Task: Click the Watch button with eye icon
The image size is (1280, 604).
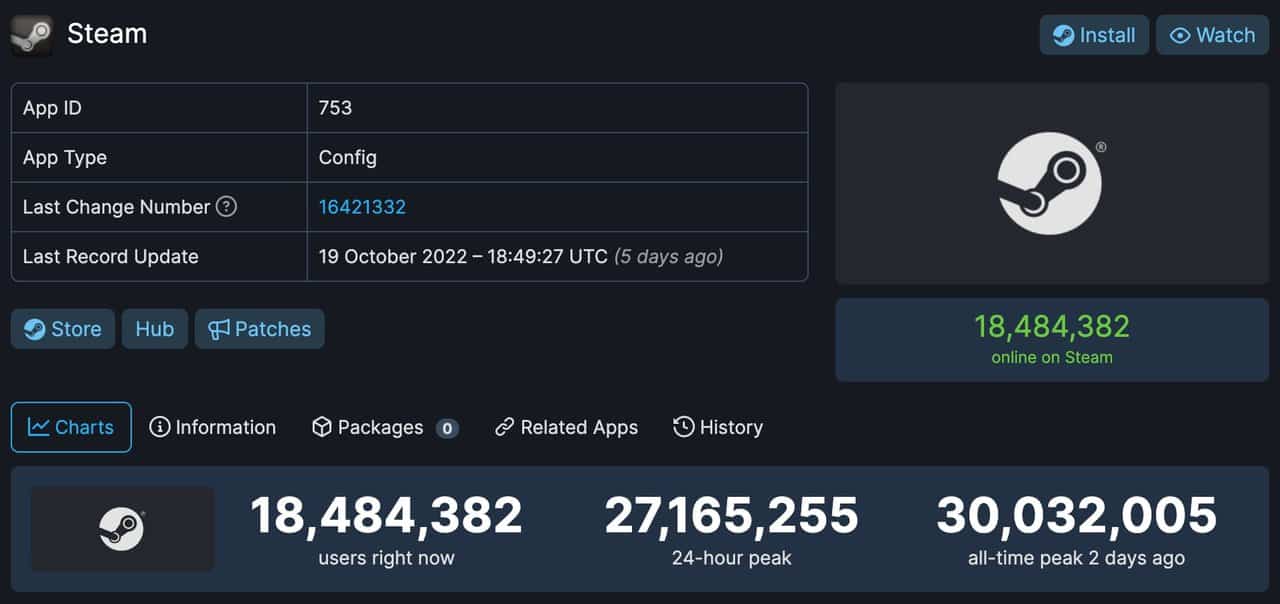Action: tap(1212, 35)
